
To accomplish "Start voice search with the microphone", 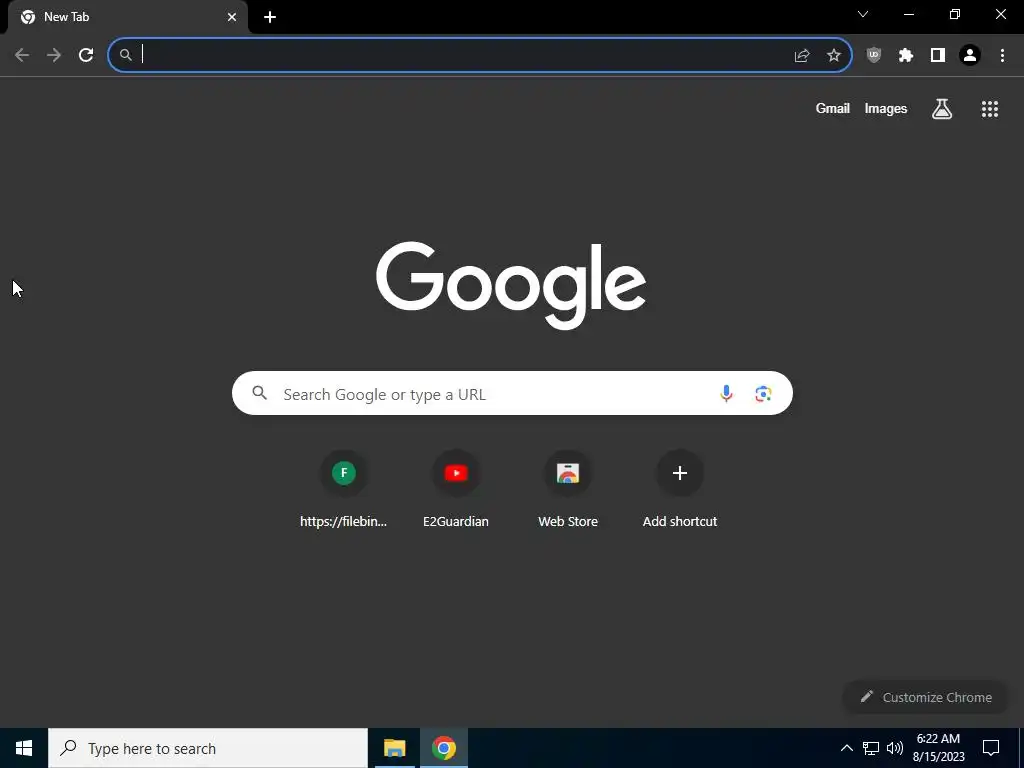I will pos(726,393).
